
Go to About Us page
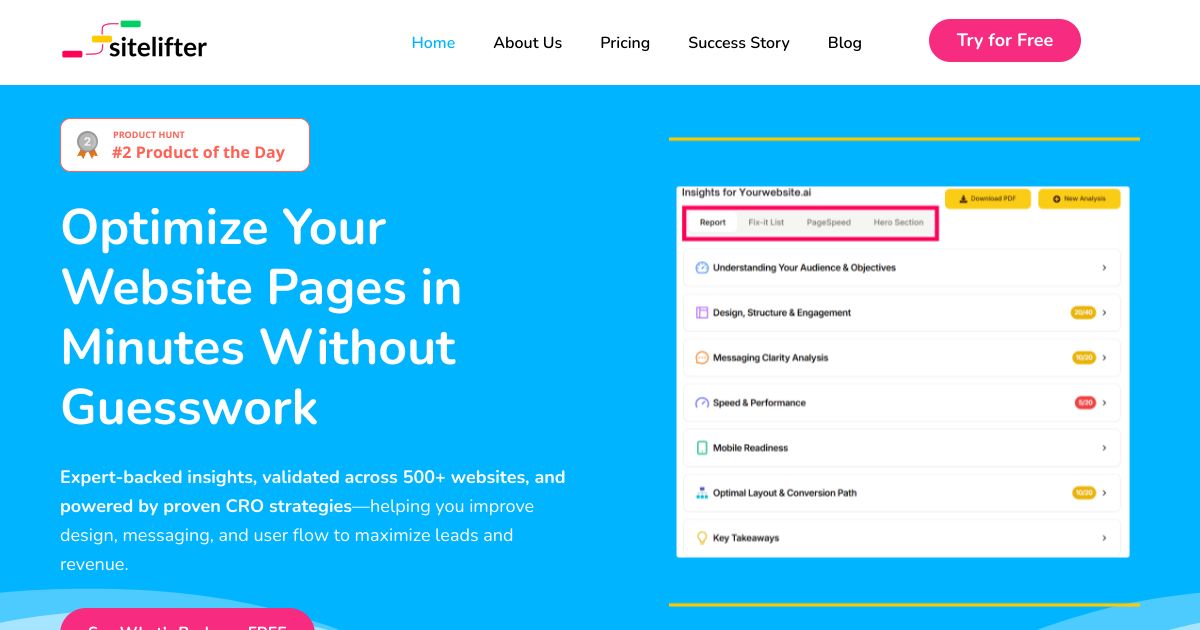click(x=527, y=43)
